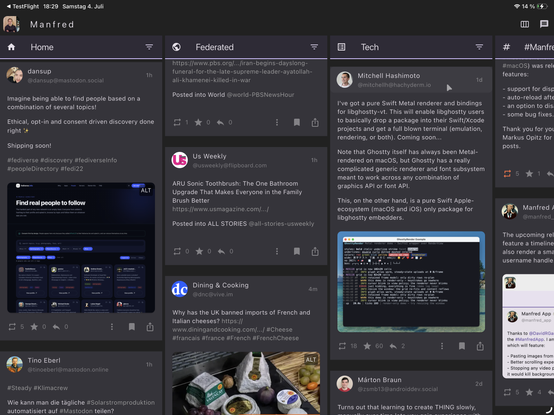Bookmark the Mitchell Hashimoto post
Screen dimensions: 554x415
coord(461,346)
